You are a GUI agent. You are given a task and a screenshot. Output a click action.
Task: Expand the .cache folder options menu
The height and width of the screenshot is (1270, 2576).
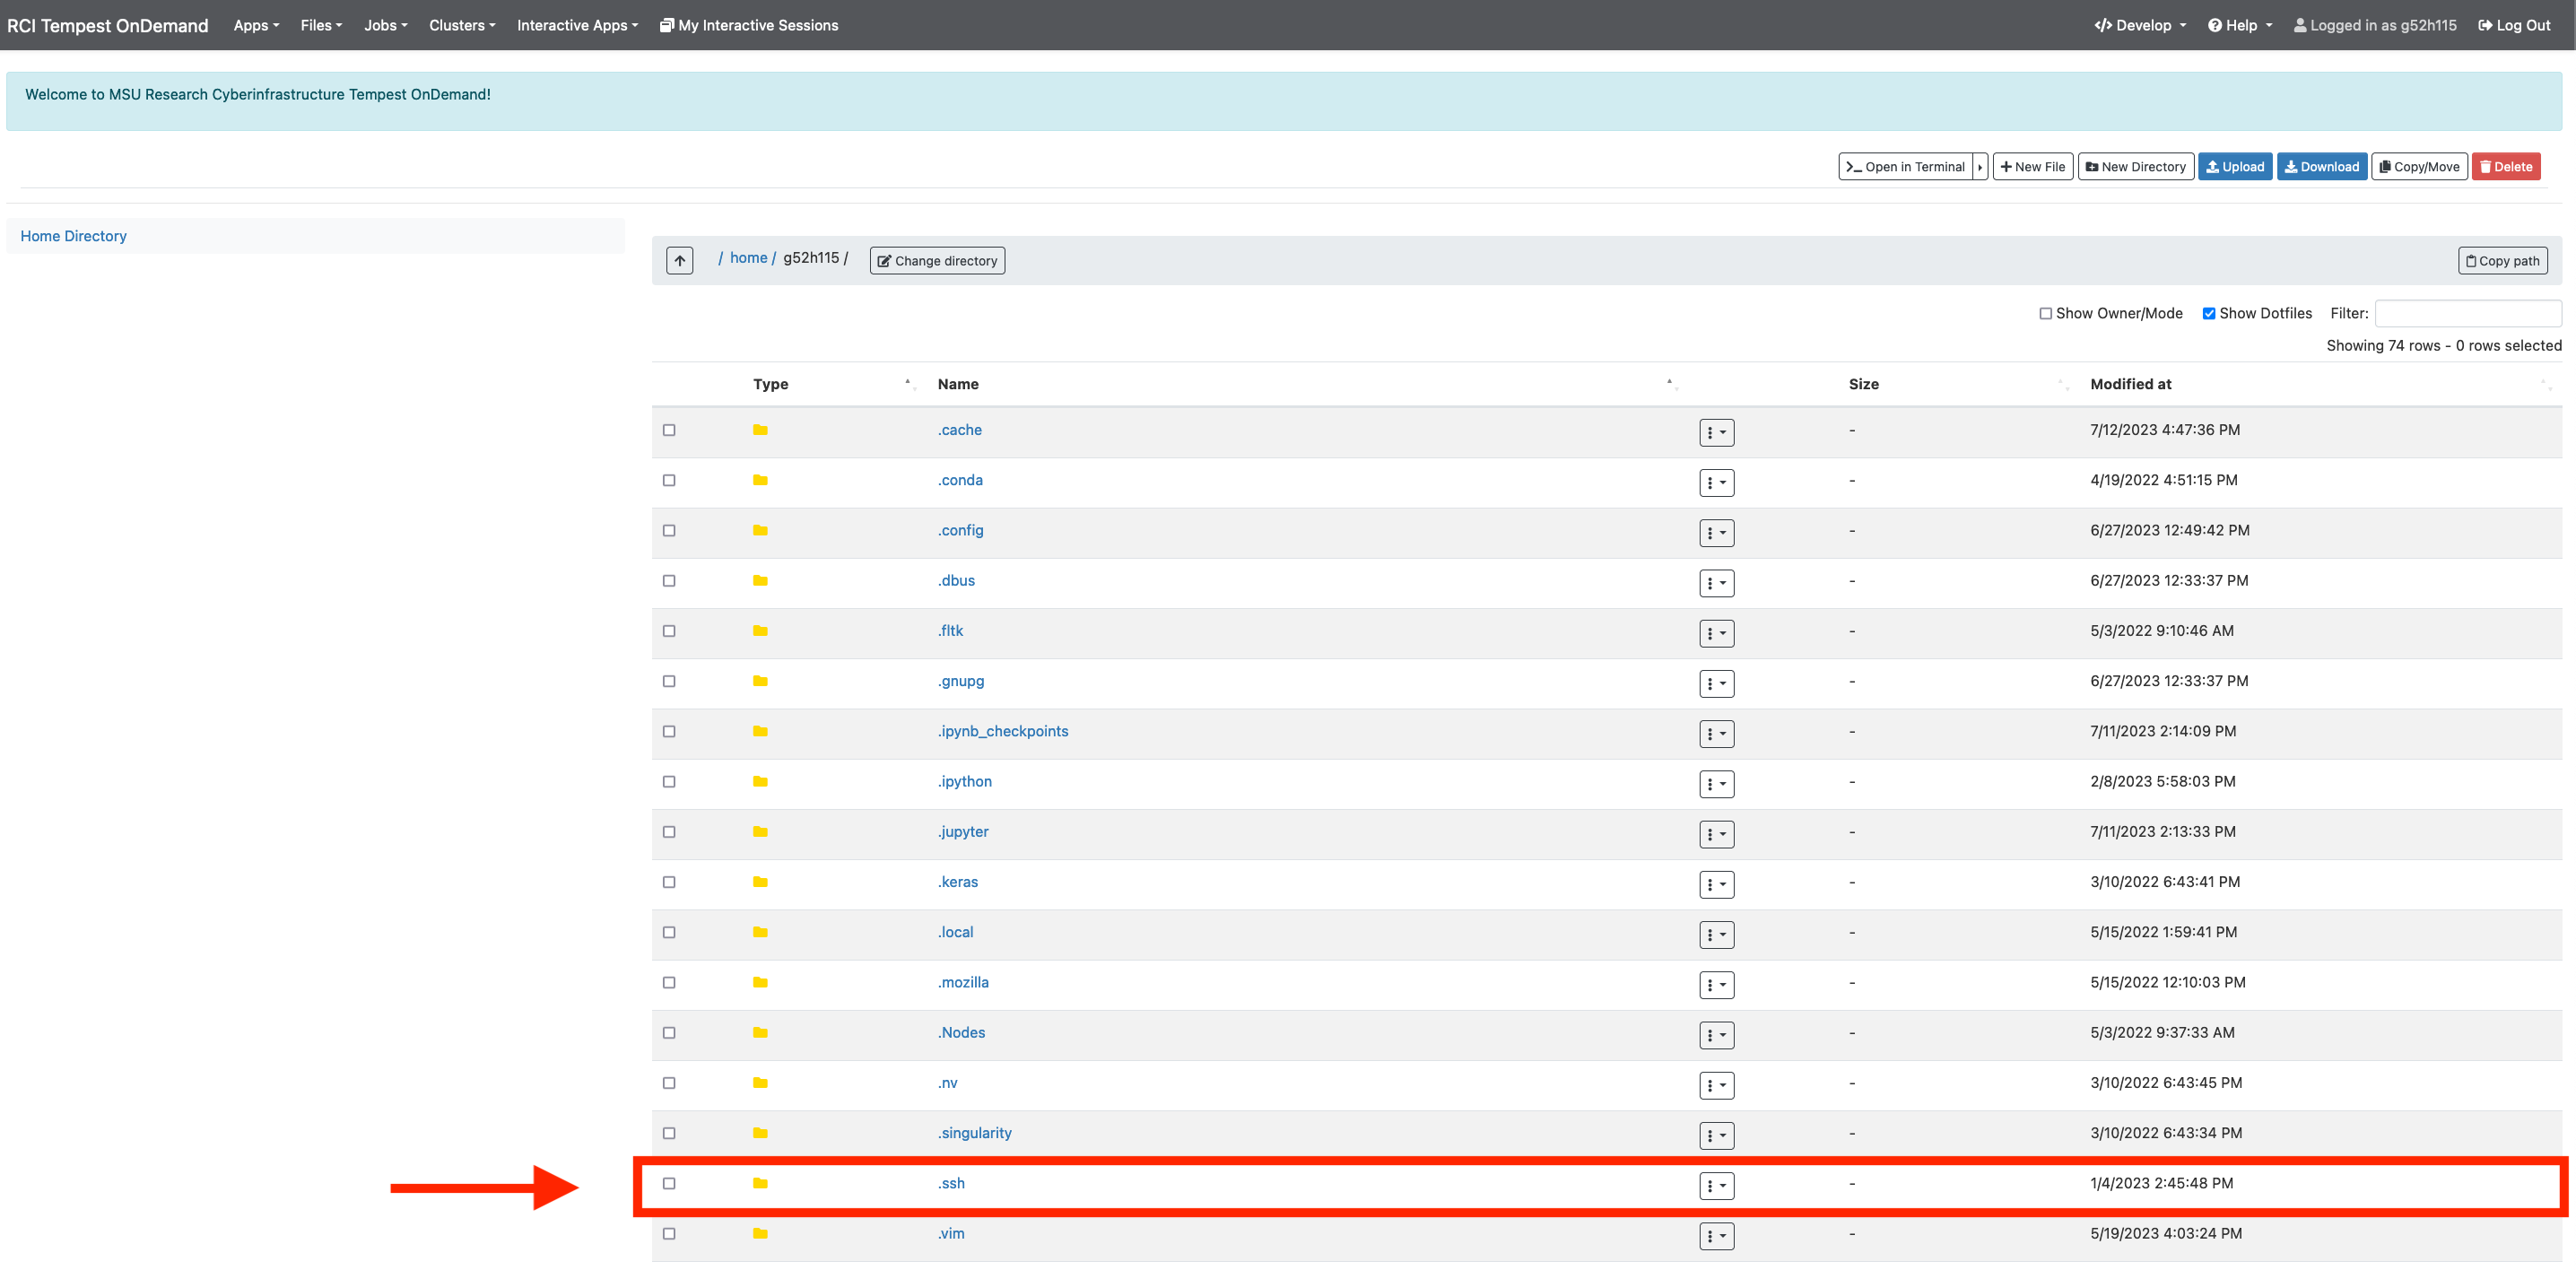pos(1717,432)
